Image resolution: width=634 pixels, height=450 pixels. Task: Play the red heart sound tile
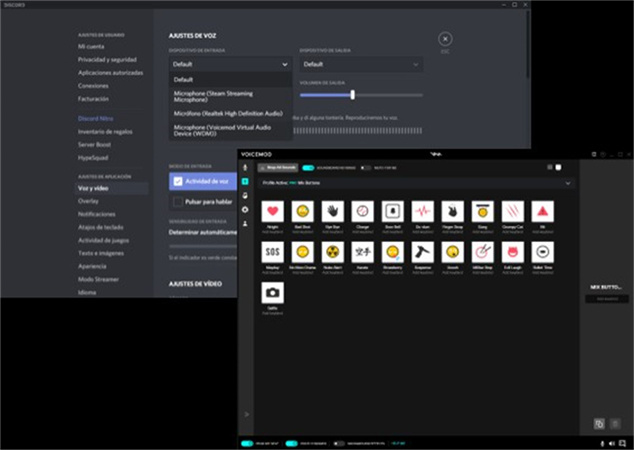click(273, 211)
